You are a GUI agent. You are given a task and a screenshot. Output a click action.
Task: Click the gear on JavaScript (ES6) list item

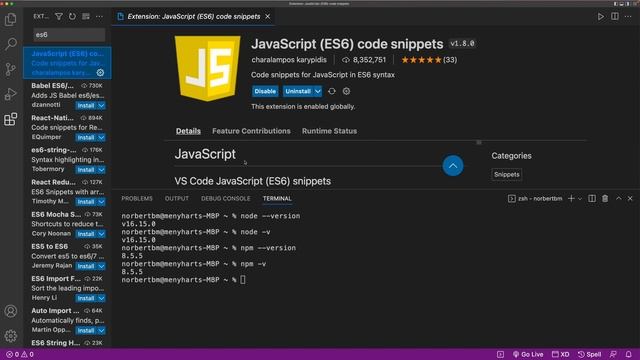tap(100, 73)
